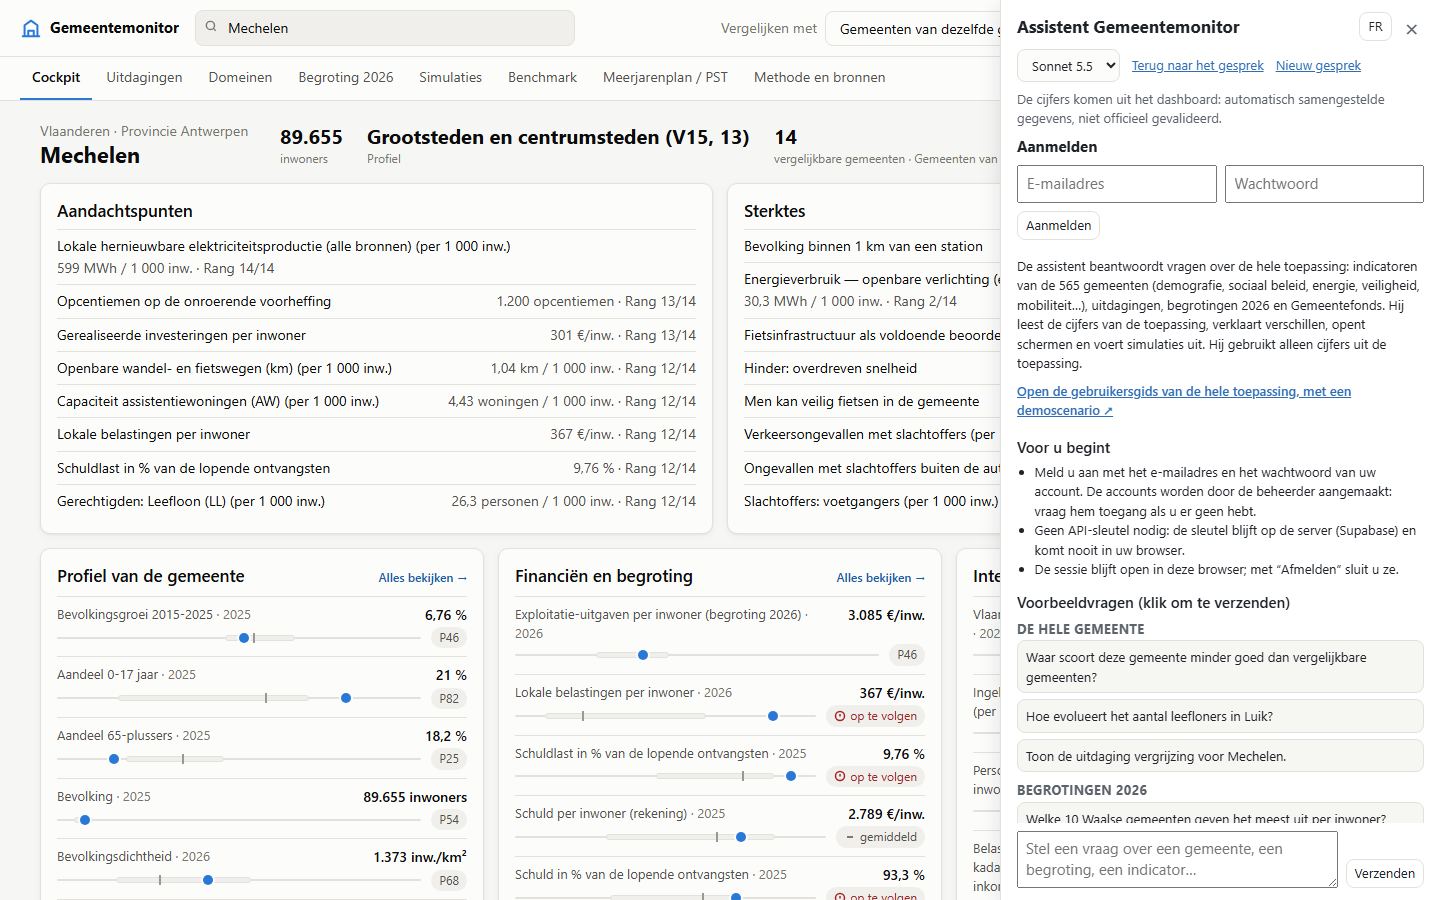Click the Gemeentemonitor house logo icon

click(x=31, y=28)
